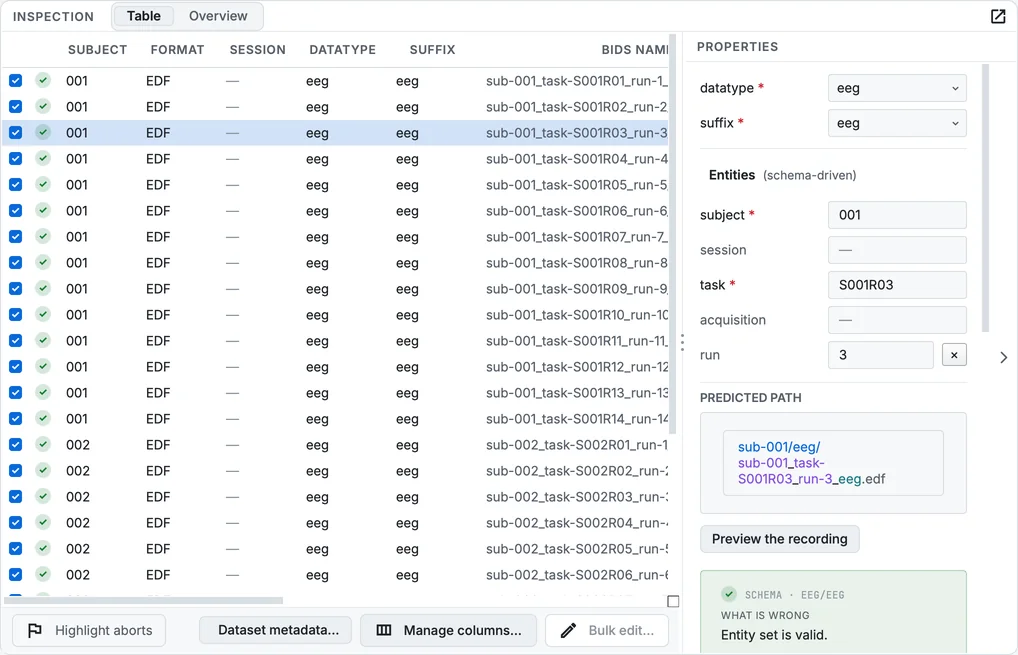
Task: Click the task entity field showing S001R03
Action: [x=897, y=285]
